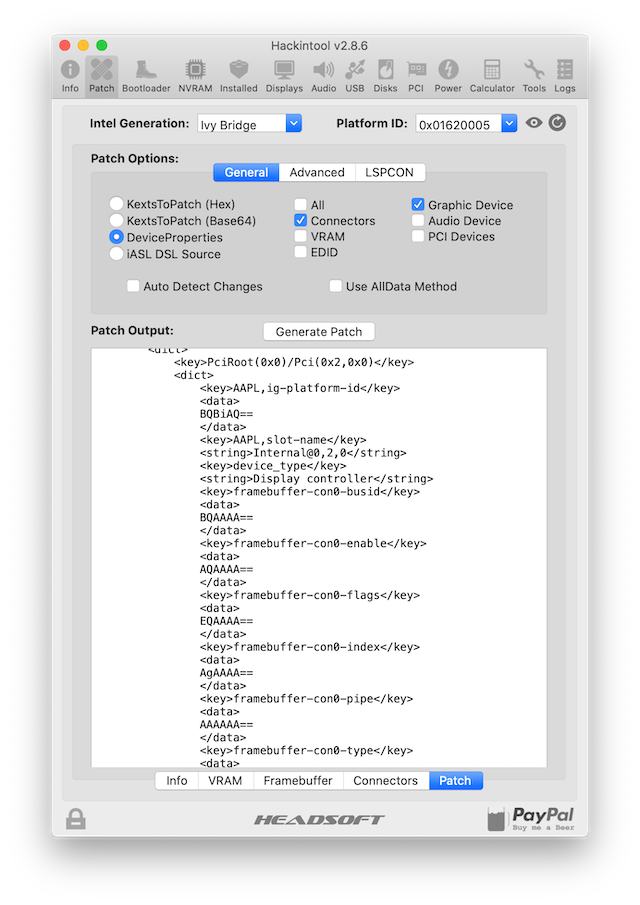Select the bottom Patch tab
Screen dimensions: 640x905
click(x=455, y=780)
